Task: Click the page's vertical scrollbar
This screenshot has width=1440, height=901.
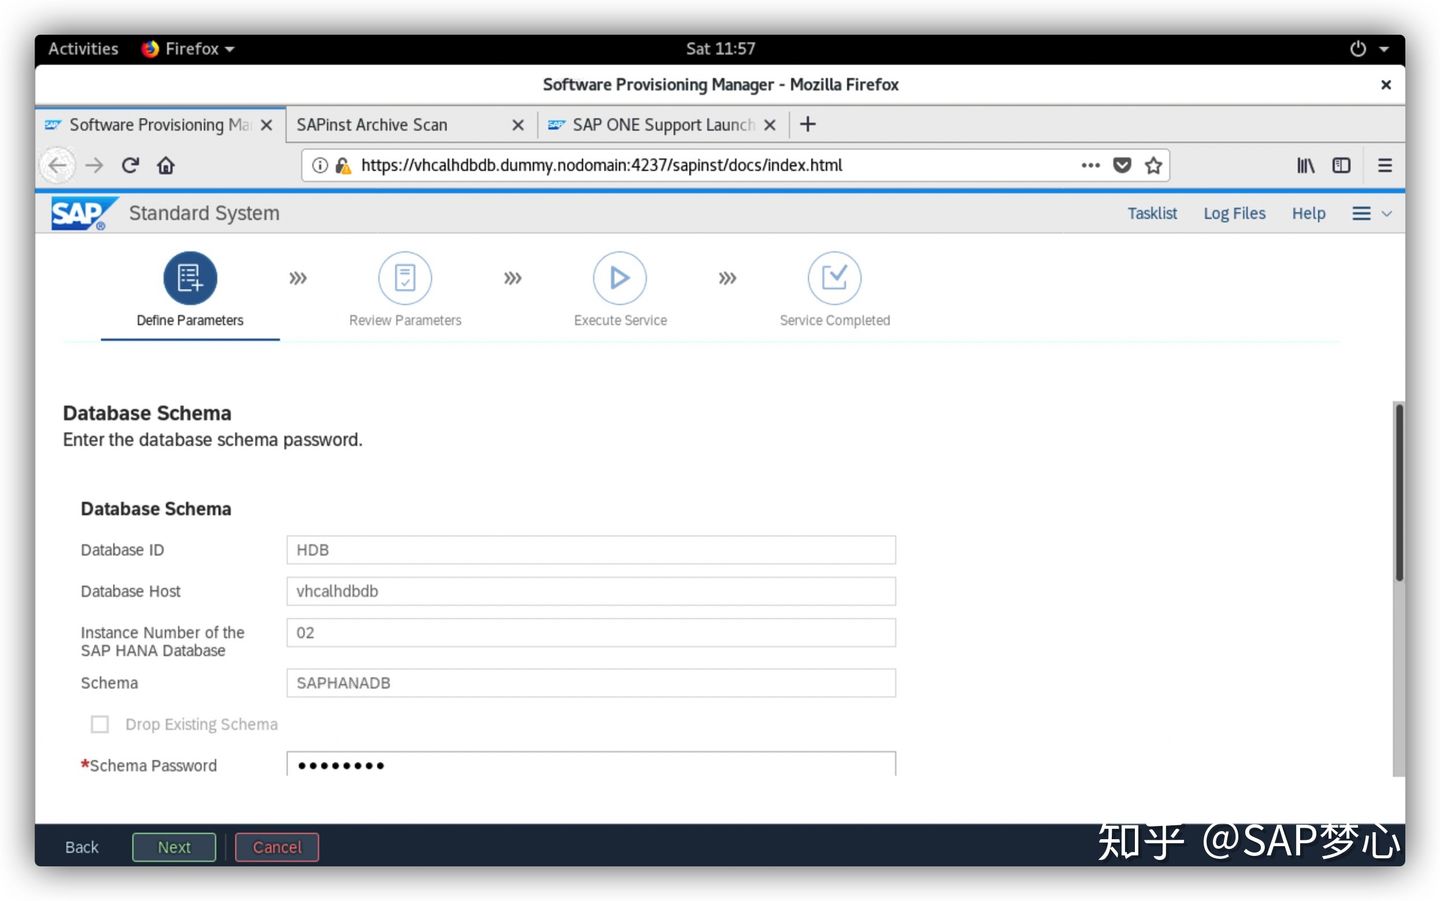Action: (1399, 492)
